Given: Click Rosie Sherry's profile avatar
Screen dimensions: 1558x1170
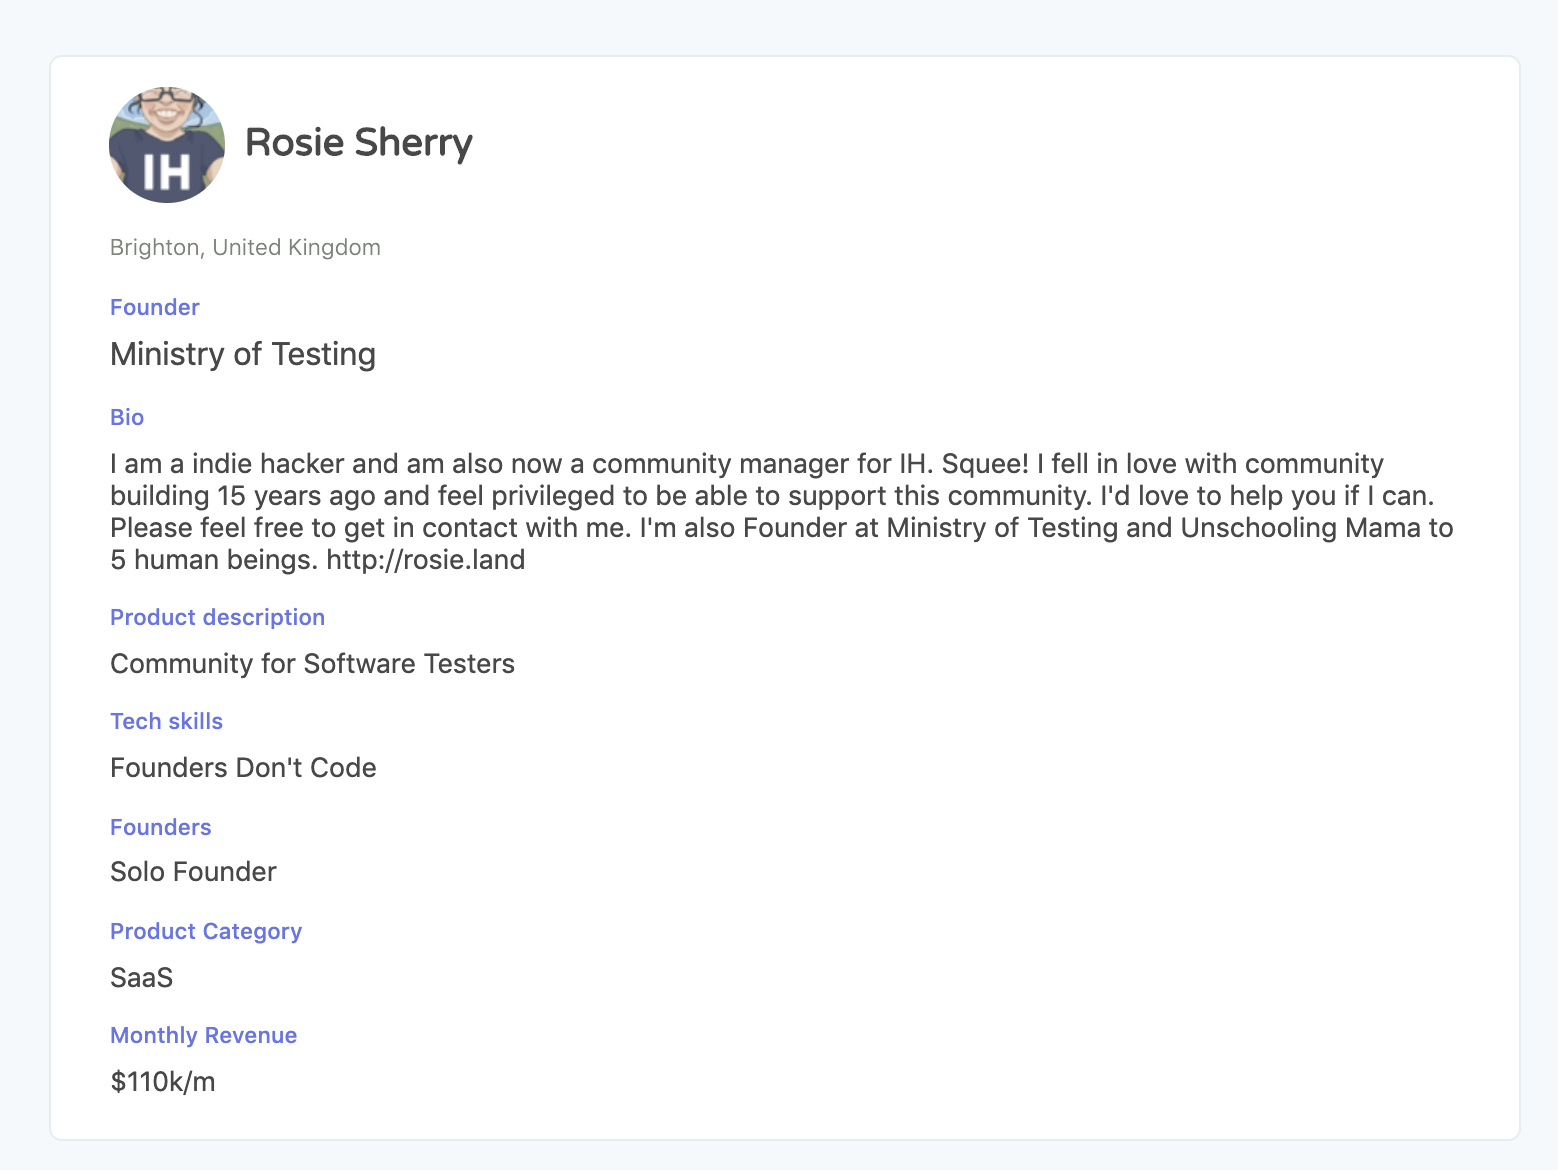Looking at the screenshot, I should tap(167, 145).
